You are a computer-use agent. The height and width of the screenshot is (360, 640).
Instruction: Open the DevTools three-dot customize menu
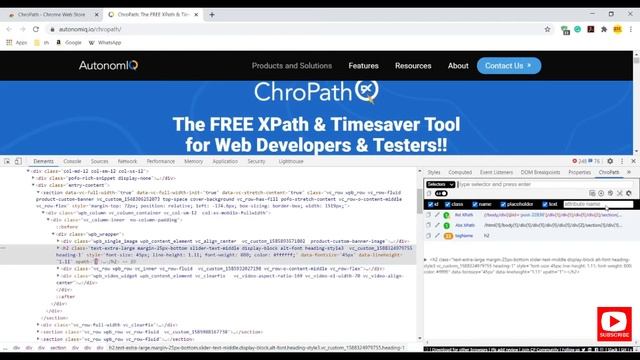[x=622, y=161]
